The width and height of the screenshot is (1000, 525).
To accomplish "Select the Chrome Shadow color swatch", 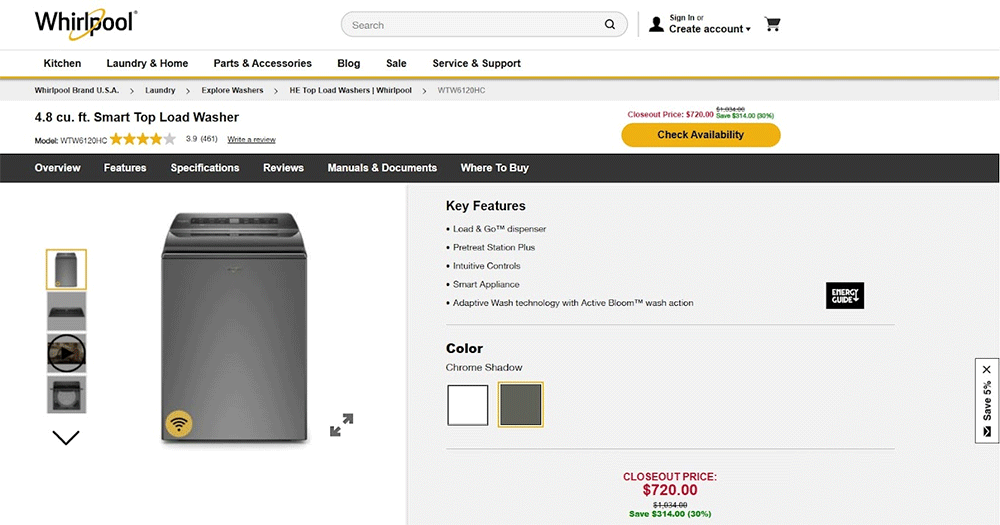I will tap(520, 405).
